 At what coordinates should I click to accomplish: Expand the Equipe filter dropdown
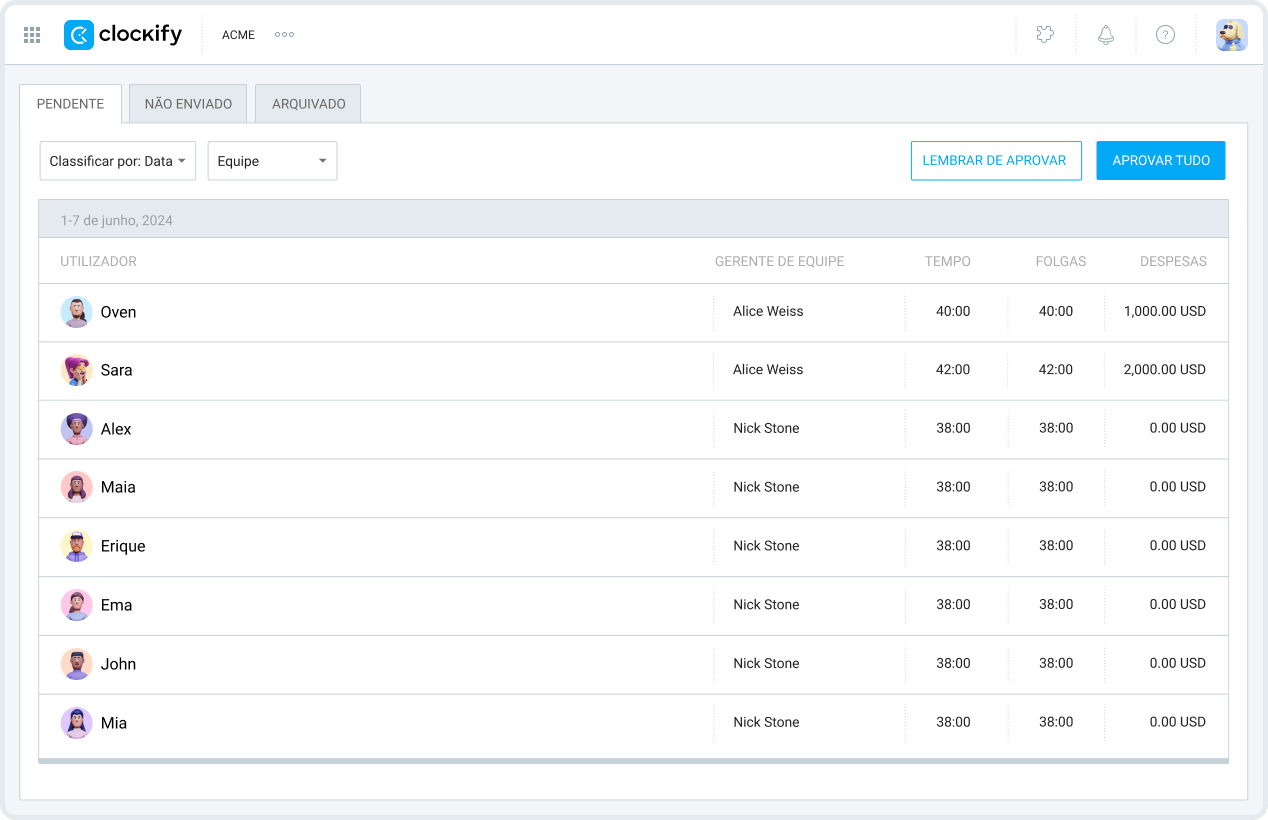click(272, 161)
